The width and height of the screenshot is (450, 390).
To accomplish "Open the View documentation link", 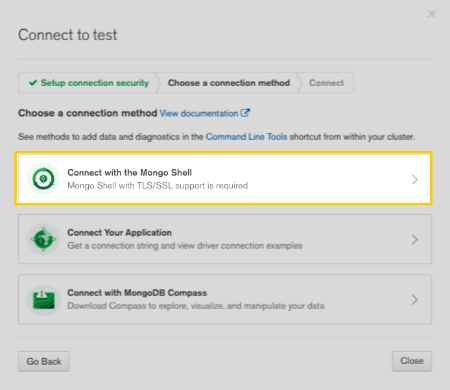I will click(x=199, y=113).
